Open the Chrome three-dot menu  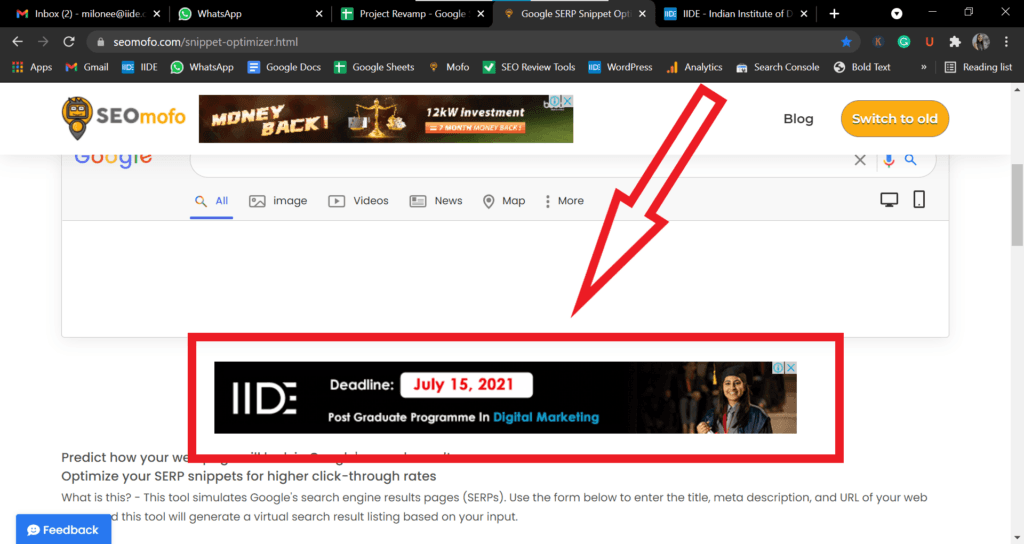click(x=1006, y=42)
